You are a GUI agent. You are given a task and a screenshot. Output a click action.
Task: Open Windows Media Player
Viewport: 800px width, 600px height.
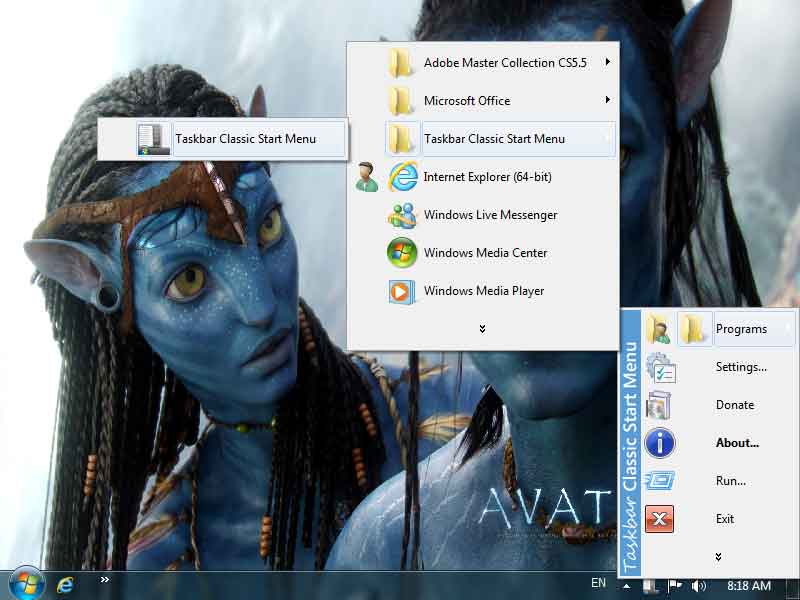pos(483,290)
